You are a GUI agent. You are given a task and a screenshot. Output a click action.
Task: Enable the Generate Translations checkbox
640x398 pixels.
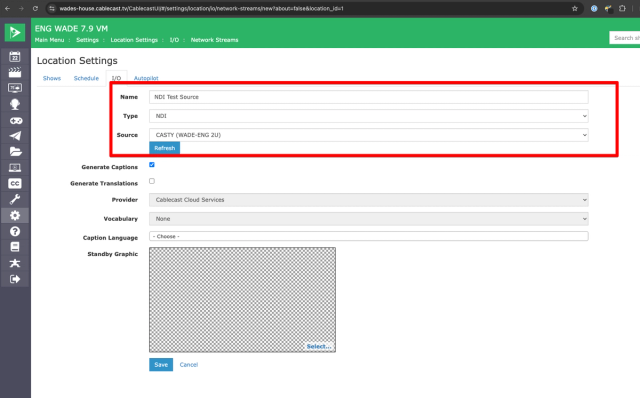coord(152,181)
